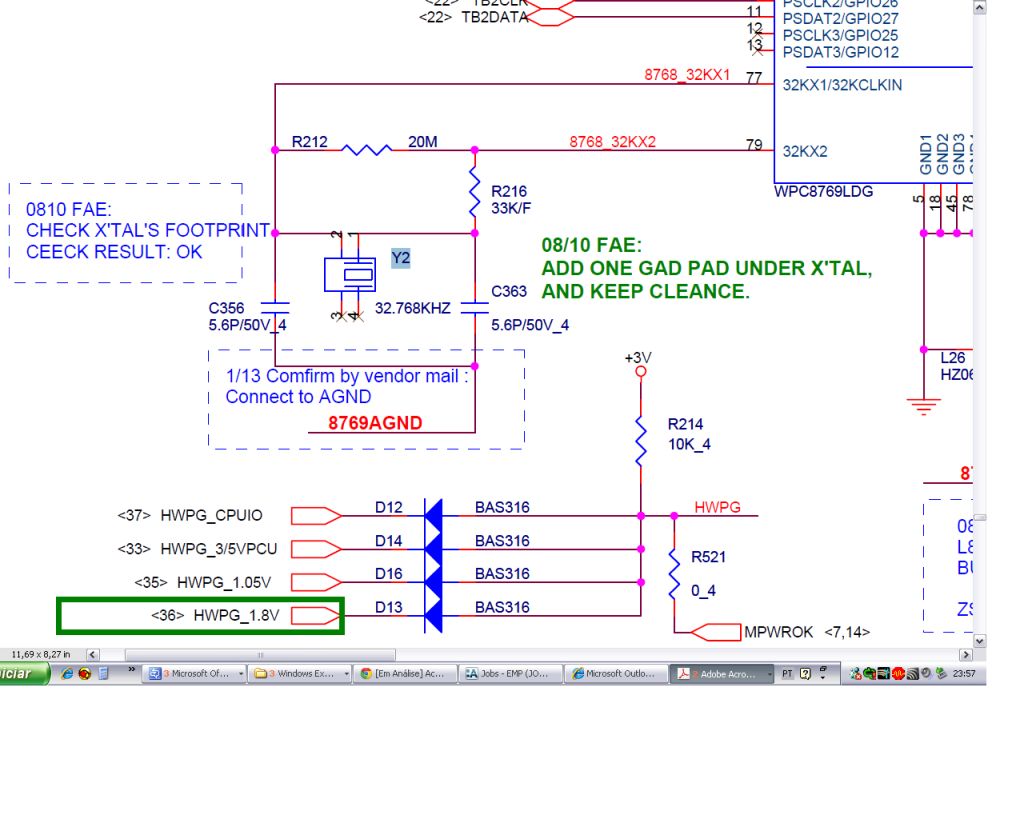The image size is (1024, 819).
Task: Click the HWPG_1.05V signal label
Action: point(224,582)
